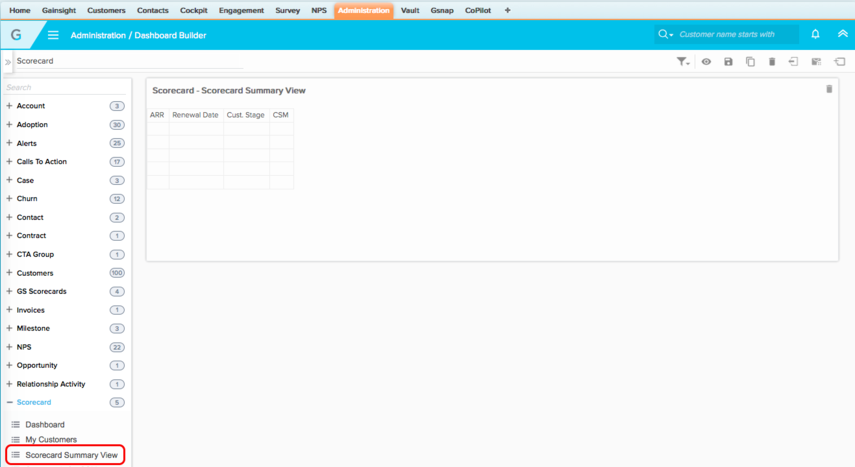Open the Survey tab
Image resolution: width=855 pixels, height=467 pixels.
tap(288, 10)
